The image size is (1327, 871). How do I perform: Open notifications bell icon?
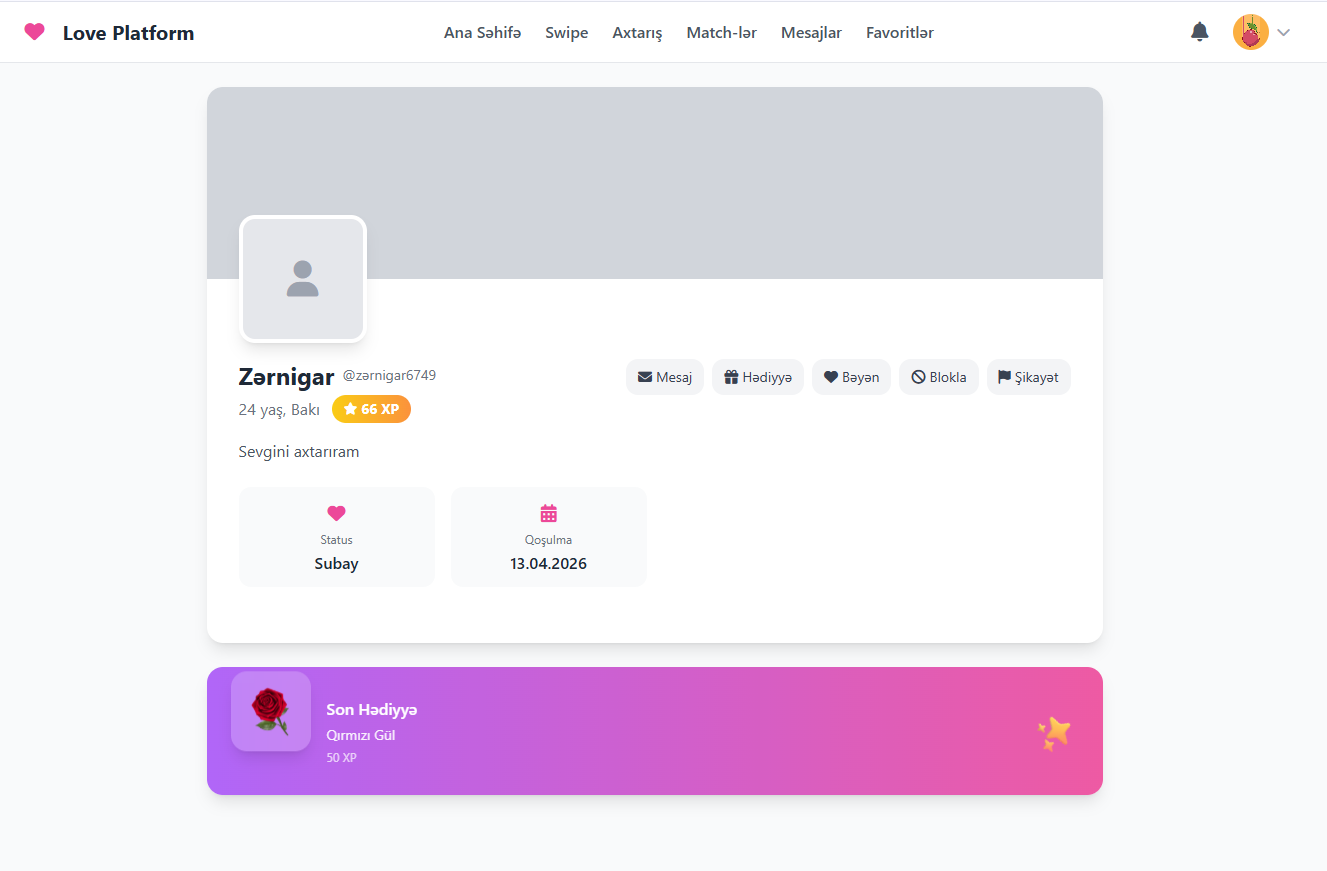click(1199, 32)
